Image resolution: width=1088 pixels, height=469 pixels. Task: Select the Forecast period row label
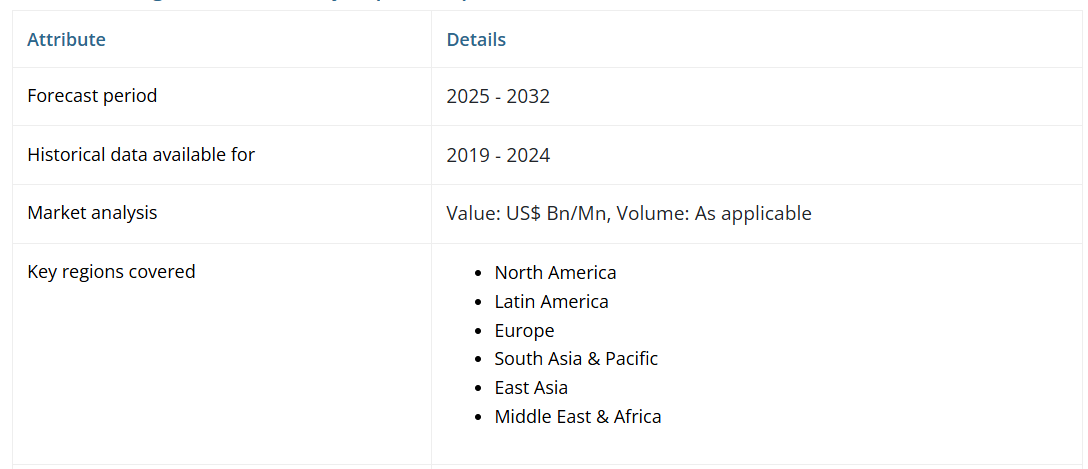92,96
